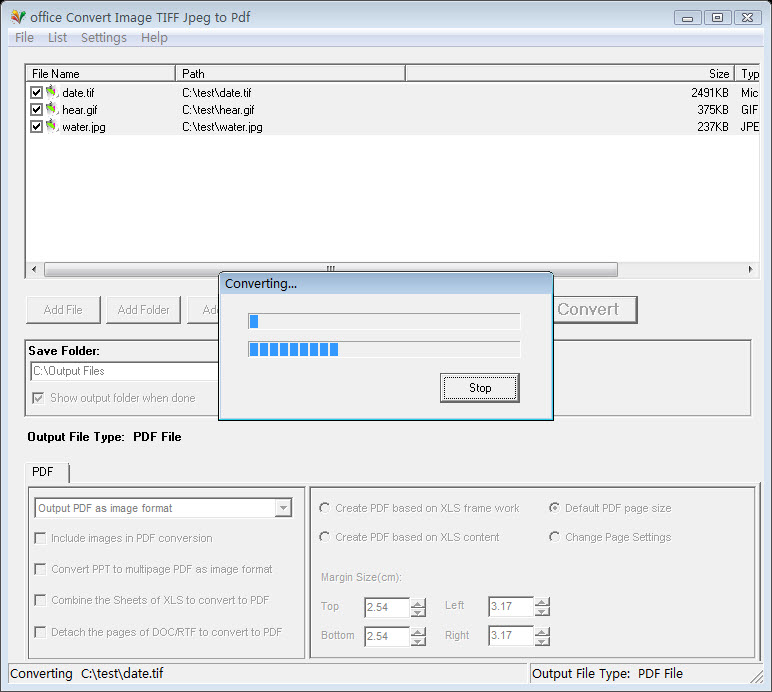Open the File menu
The width and height of the screenshot is (772, 692).
tap(24, 38)
